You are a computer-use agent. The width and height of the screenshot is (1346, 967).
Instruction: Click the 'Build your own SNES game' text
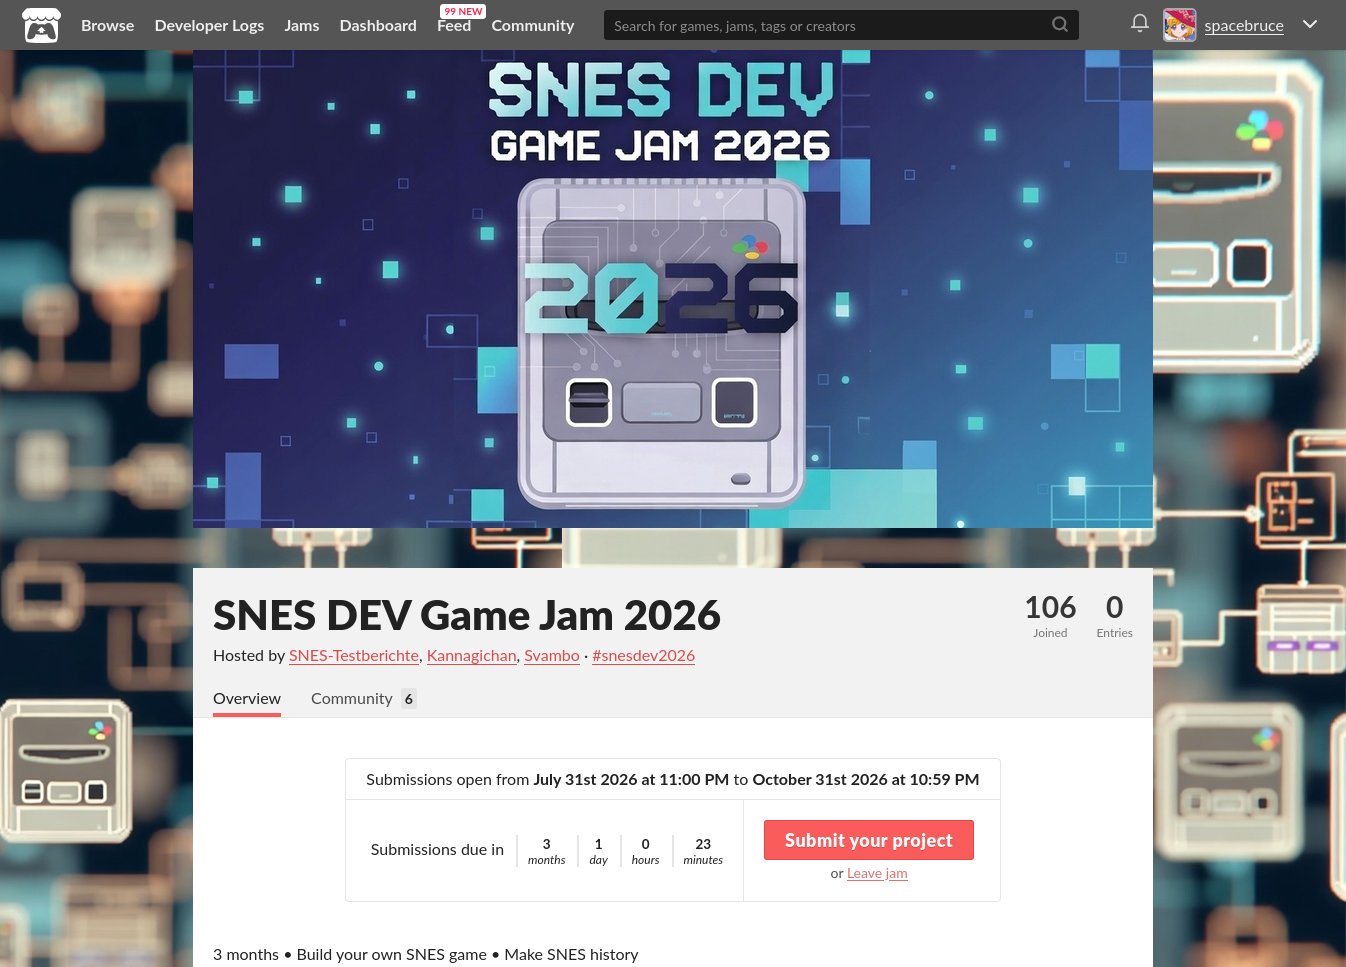pos(392,955)
